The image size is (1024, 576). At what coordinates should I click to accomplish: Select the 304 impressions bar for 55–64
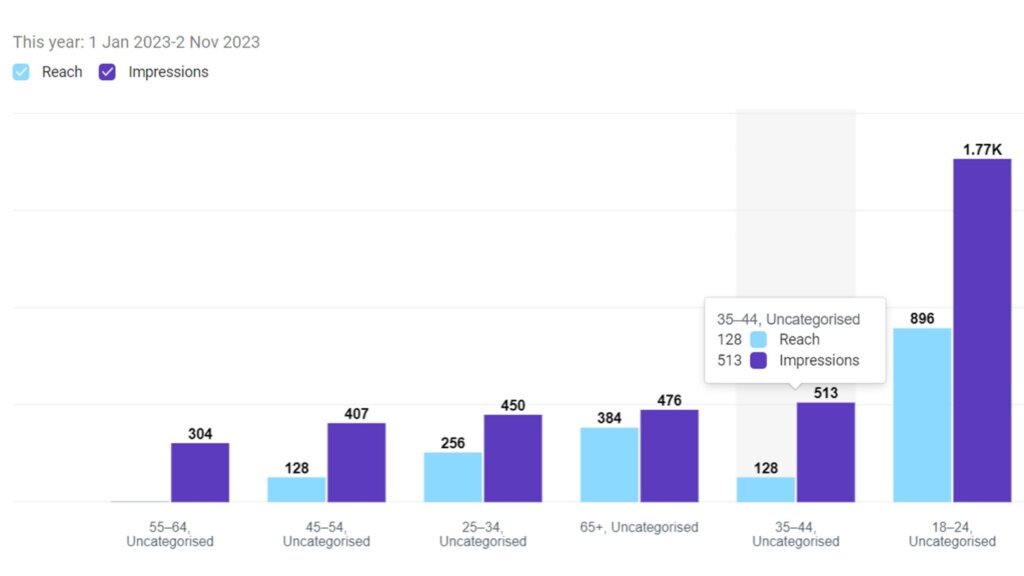click(200, 473)
